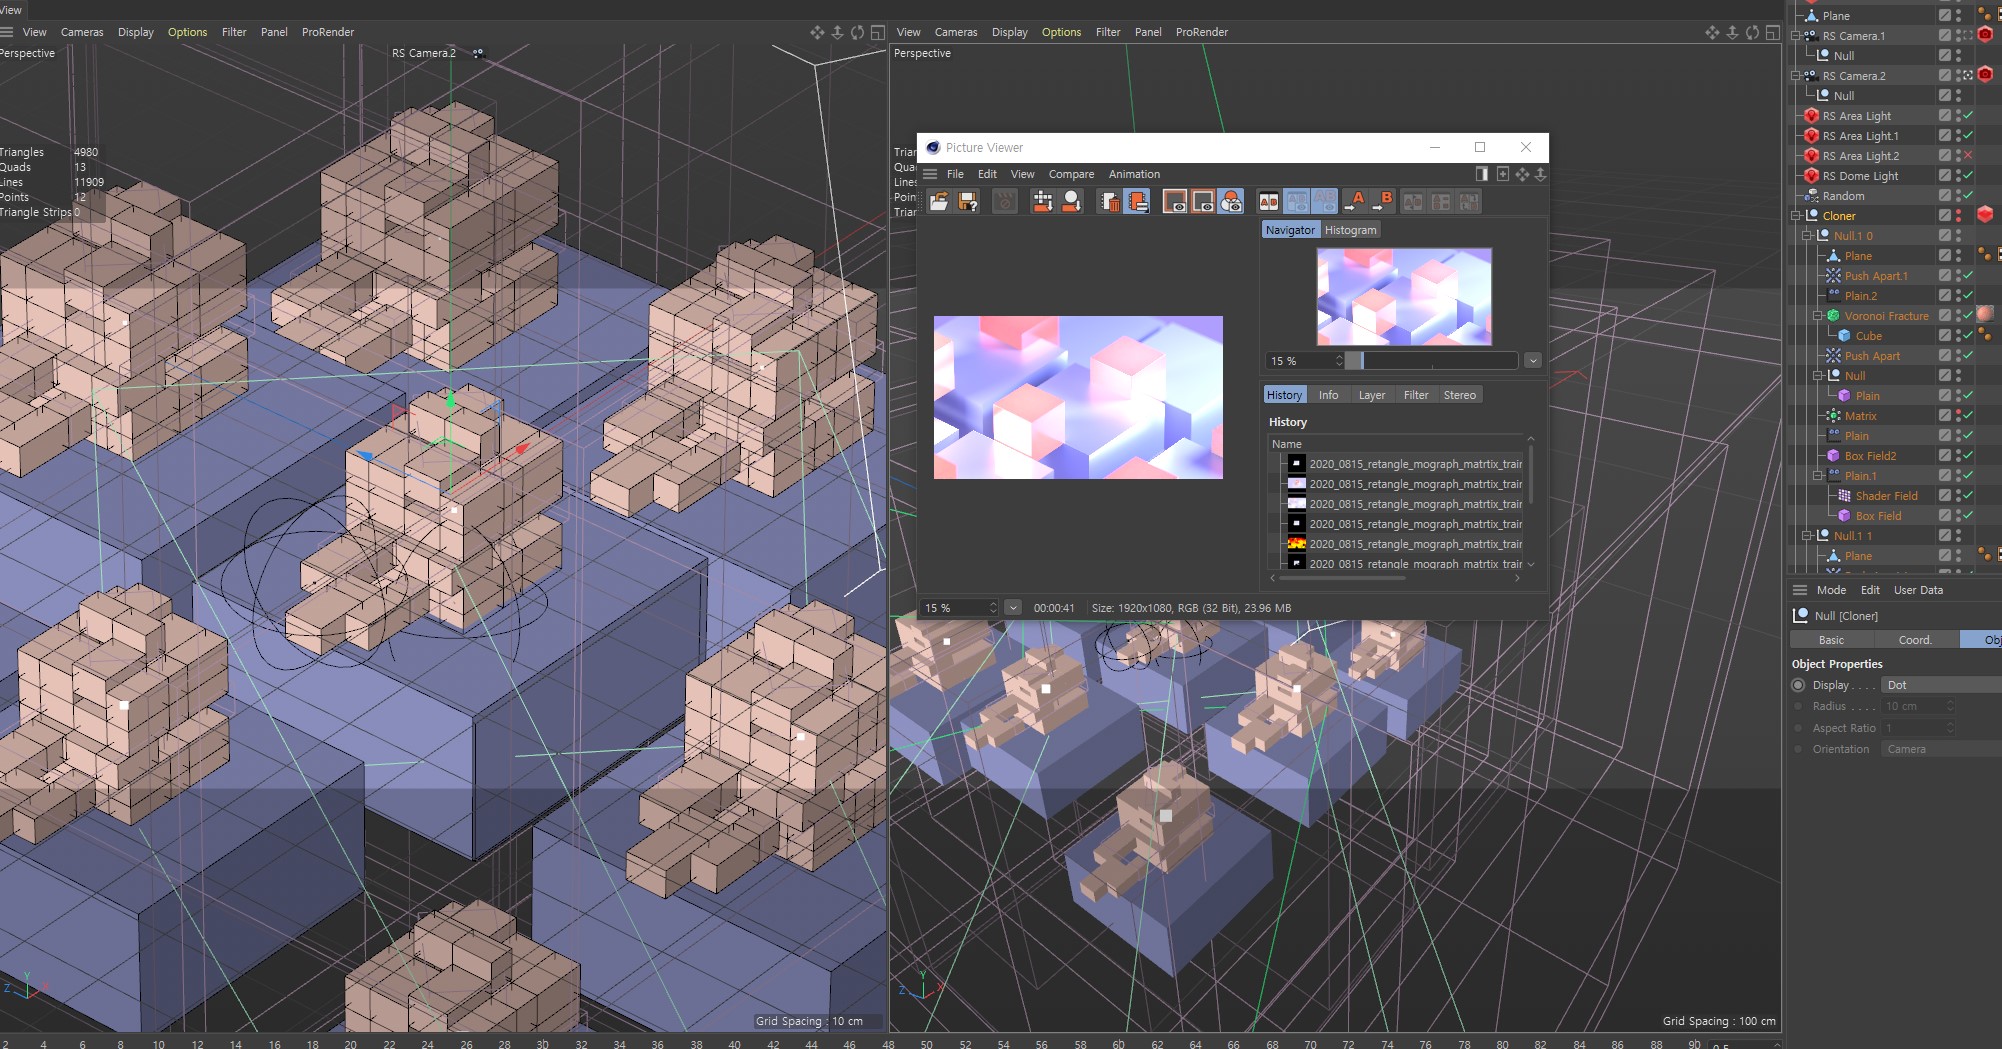Open Attribute Manager hamburger menu

[x=1800, y=590]
